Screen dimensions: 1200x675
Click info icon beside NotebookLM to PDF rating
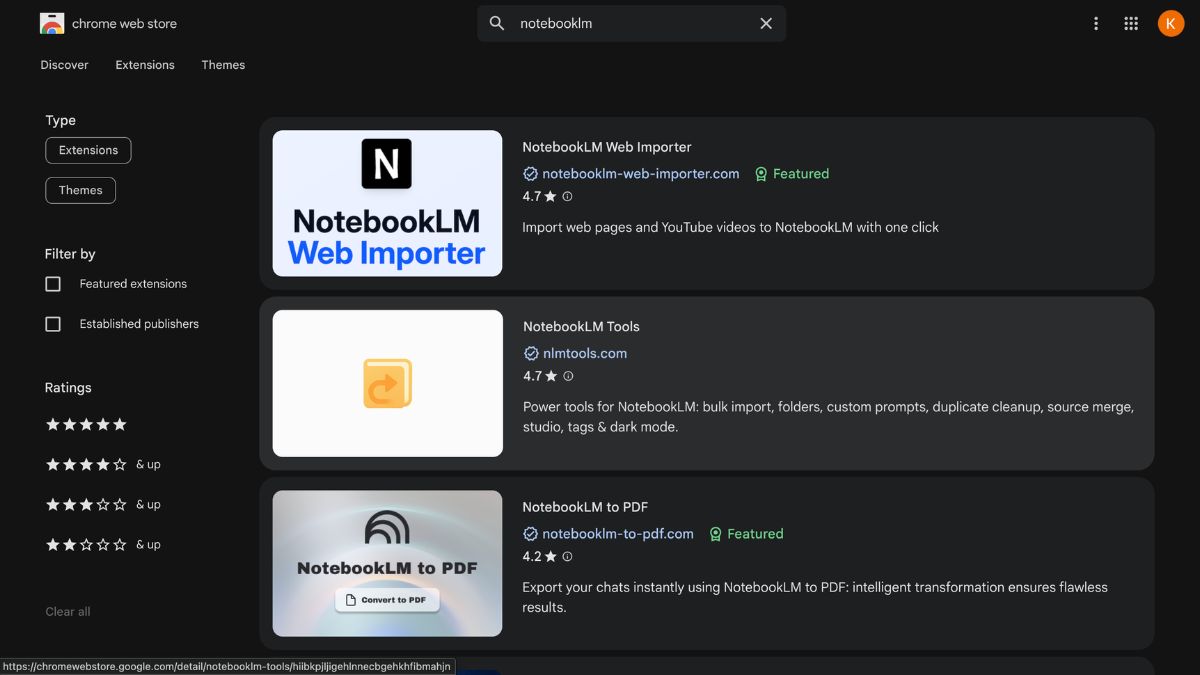point(567,557)
